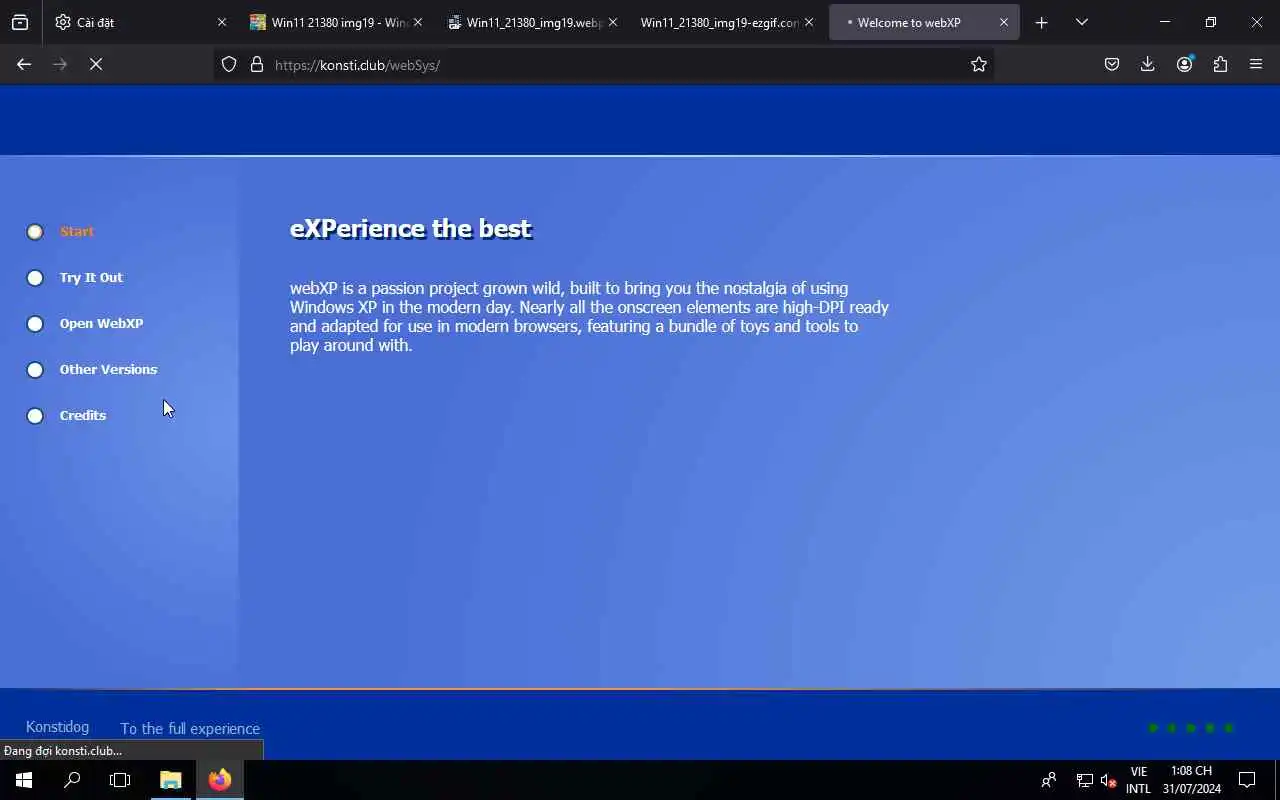Close the Welcome to webXP tab

pos(1004,22)
